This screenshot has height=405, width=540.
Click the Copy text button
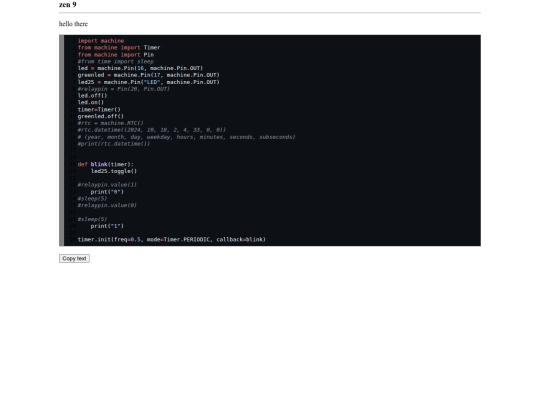(74, 258)
